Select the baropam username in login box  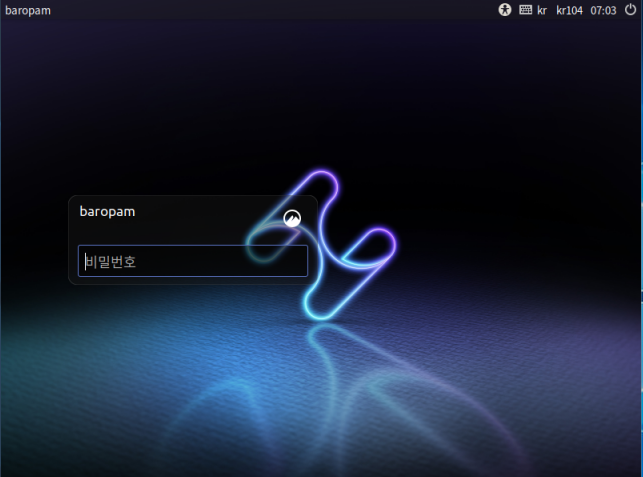point(107,212)
